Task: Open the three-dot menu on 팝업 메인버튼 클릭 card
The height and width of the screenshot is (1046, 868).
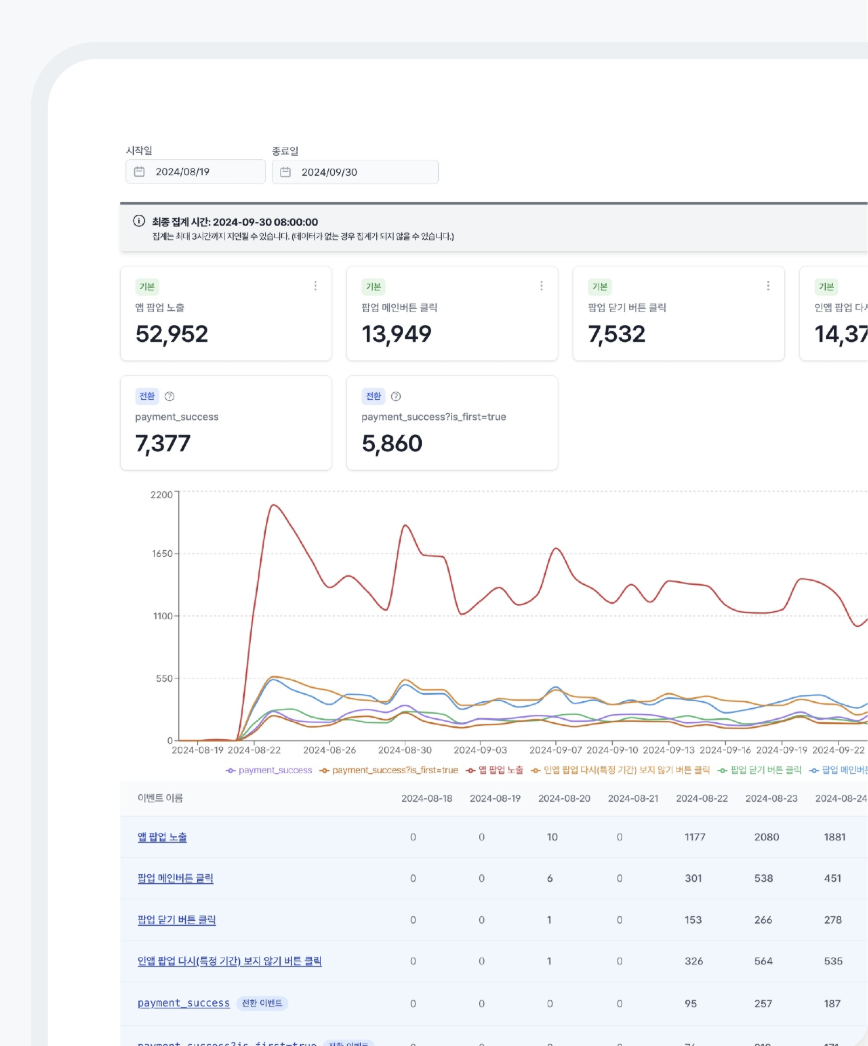Action: [x=541, y=286]
